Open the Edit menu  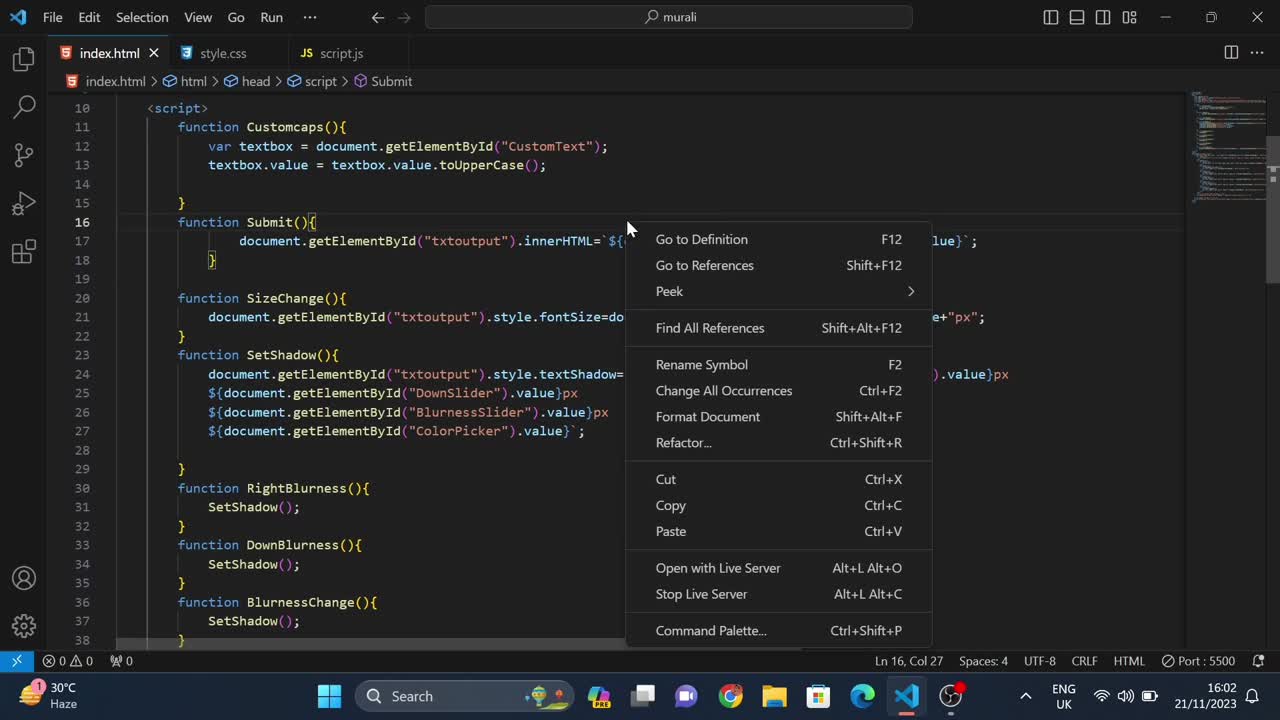pos(89,17)
